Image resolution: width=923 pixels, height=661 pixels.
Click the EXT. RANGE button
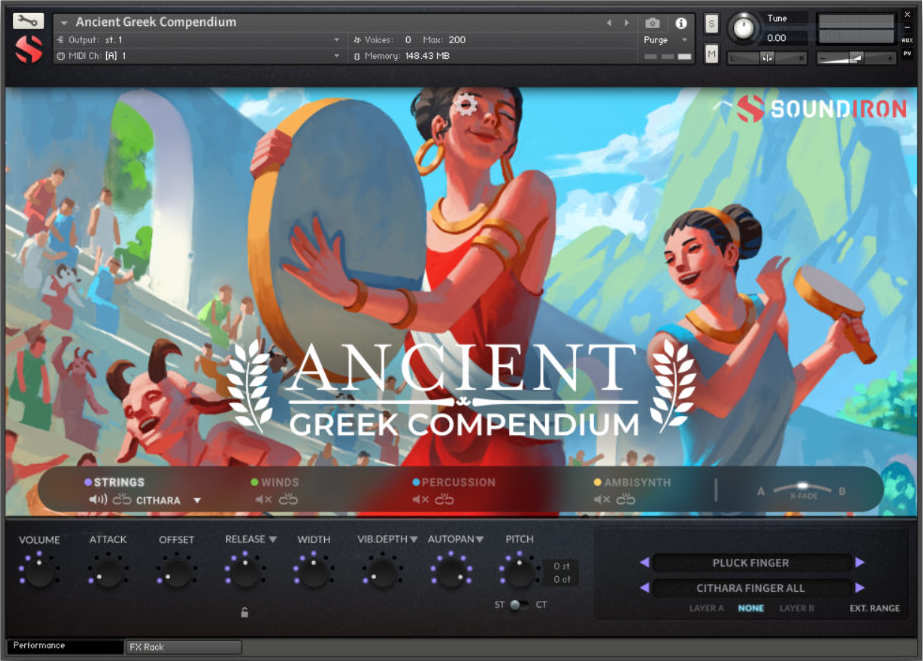[874, 608]
